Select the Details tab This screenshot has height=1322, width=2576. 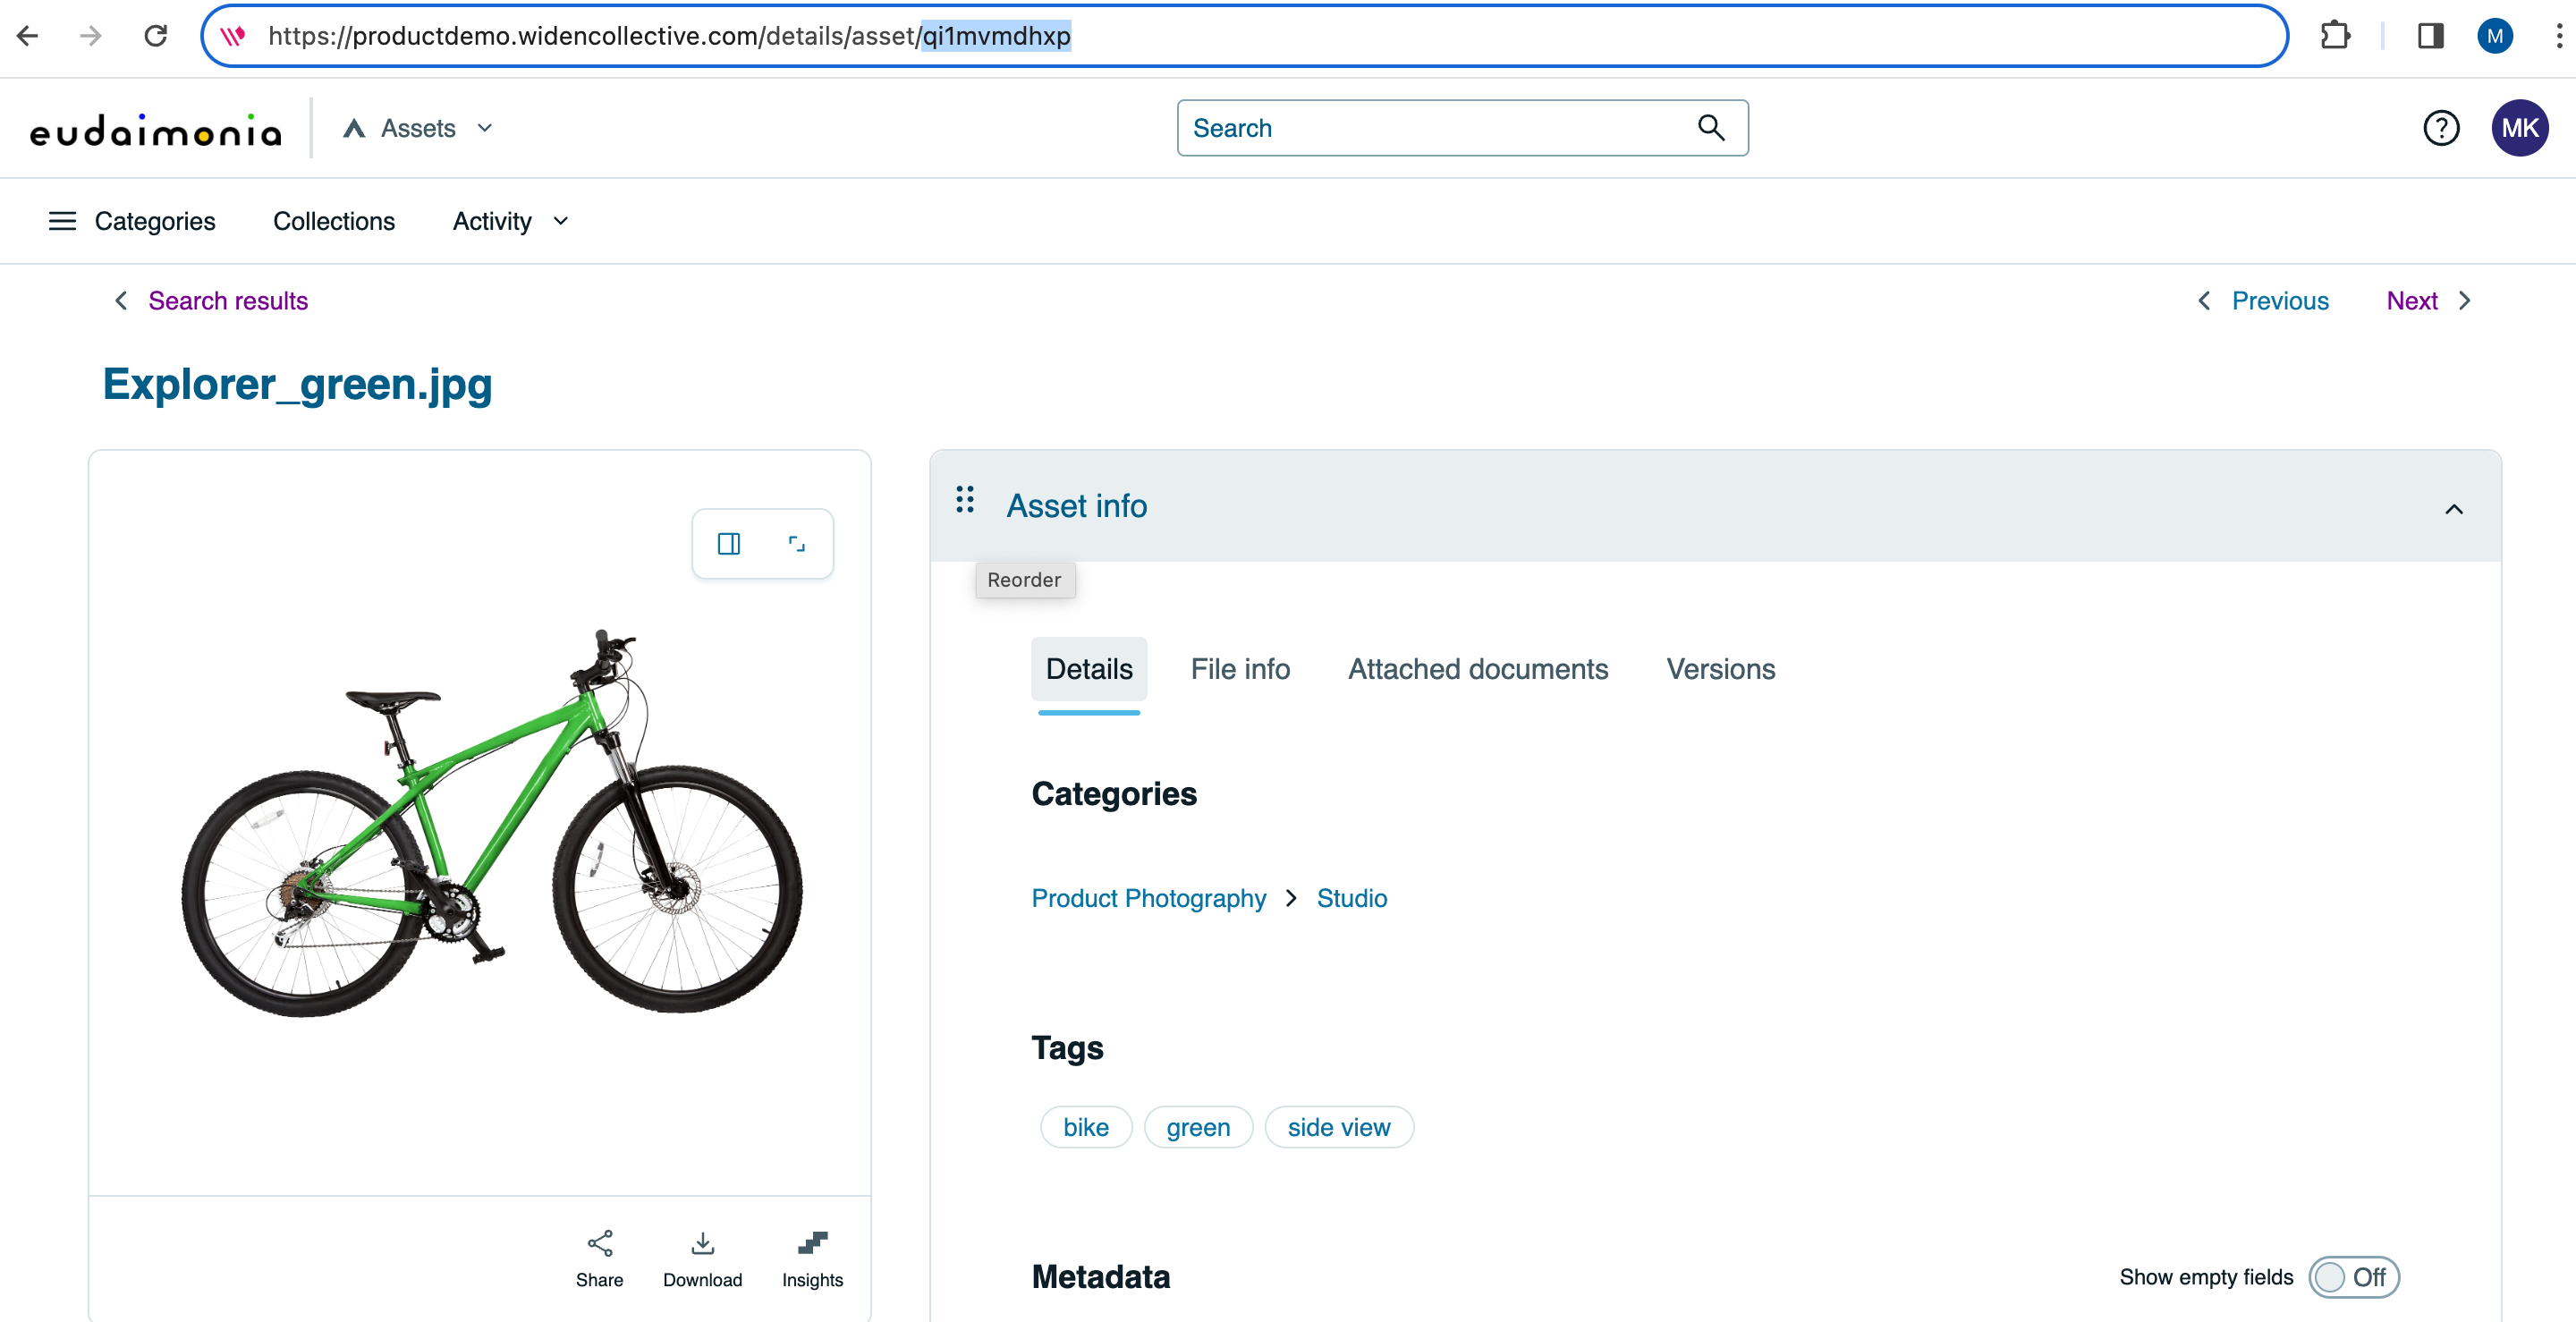[1089, 669]
